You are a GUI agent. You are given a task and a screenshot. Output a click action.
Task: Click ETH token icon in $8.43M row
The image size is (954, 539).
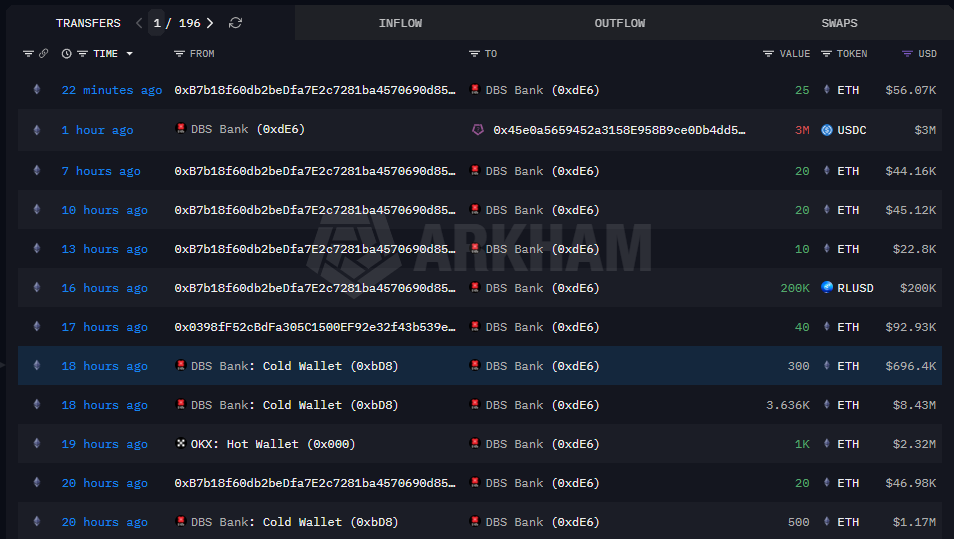pos(827,405)
